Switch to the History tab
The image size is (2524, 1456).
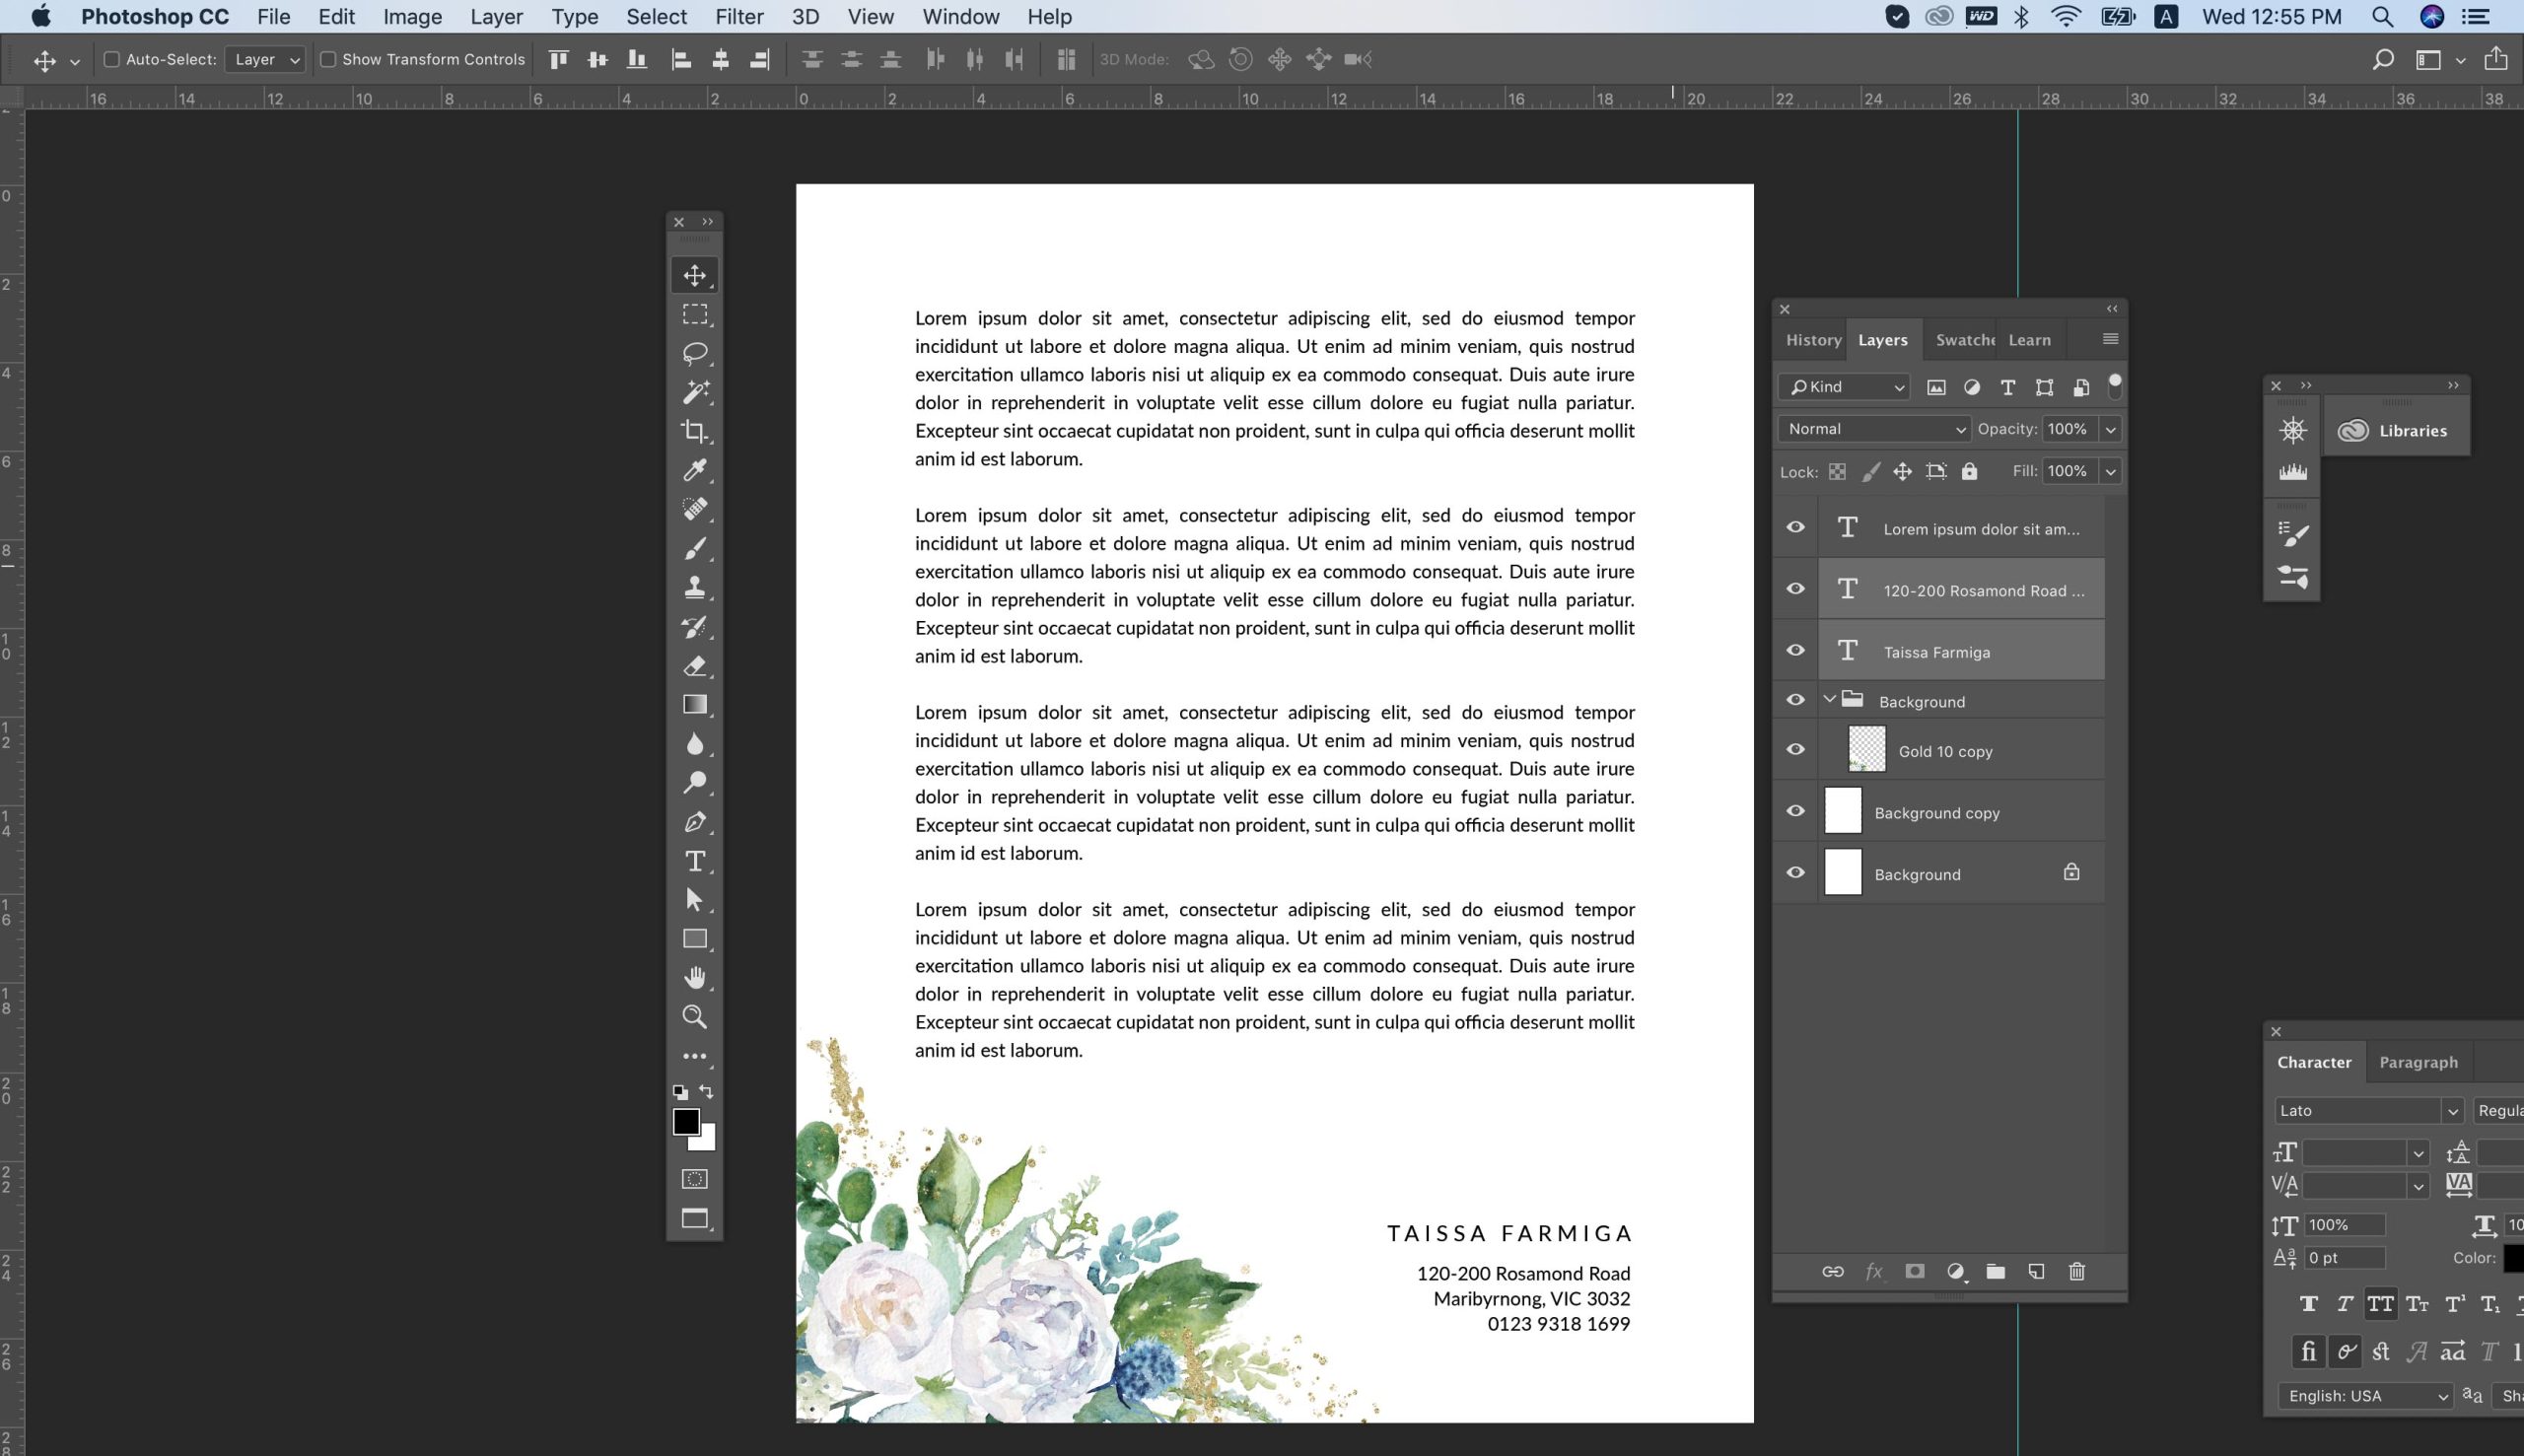click(1813, 340)
